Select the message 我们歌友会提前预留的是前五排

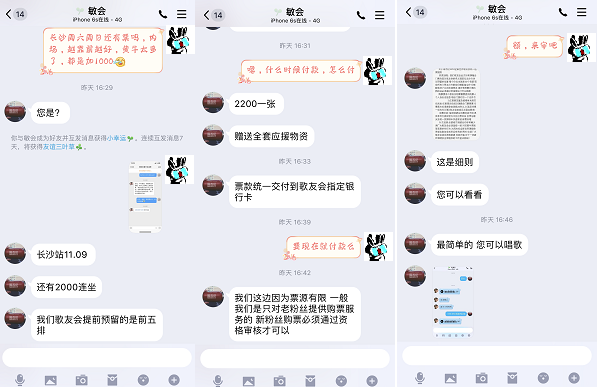(97, 325)
